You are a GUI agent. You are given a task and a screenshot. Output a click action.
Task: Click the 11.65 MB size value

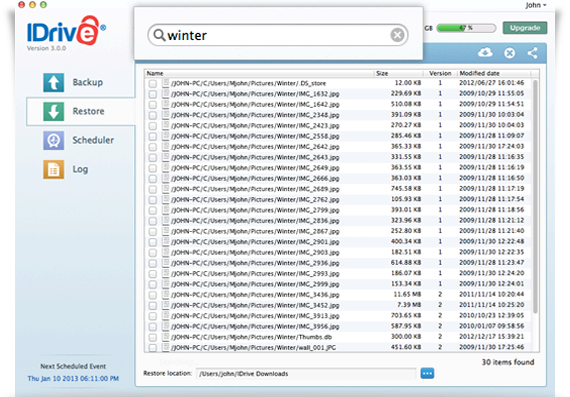click(408, 294)
